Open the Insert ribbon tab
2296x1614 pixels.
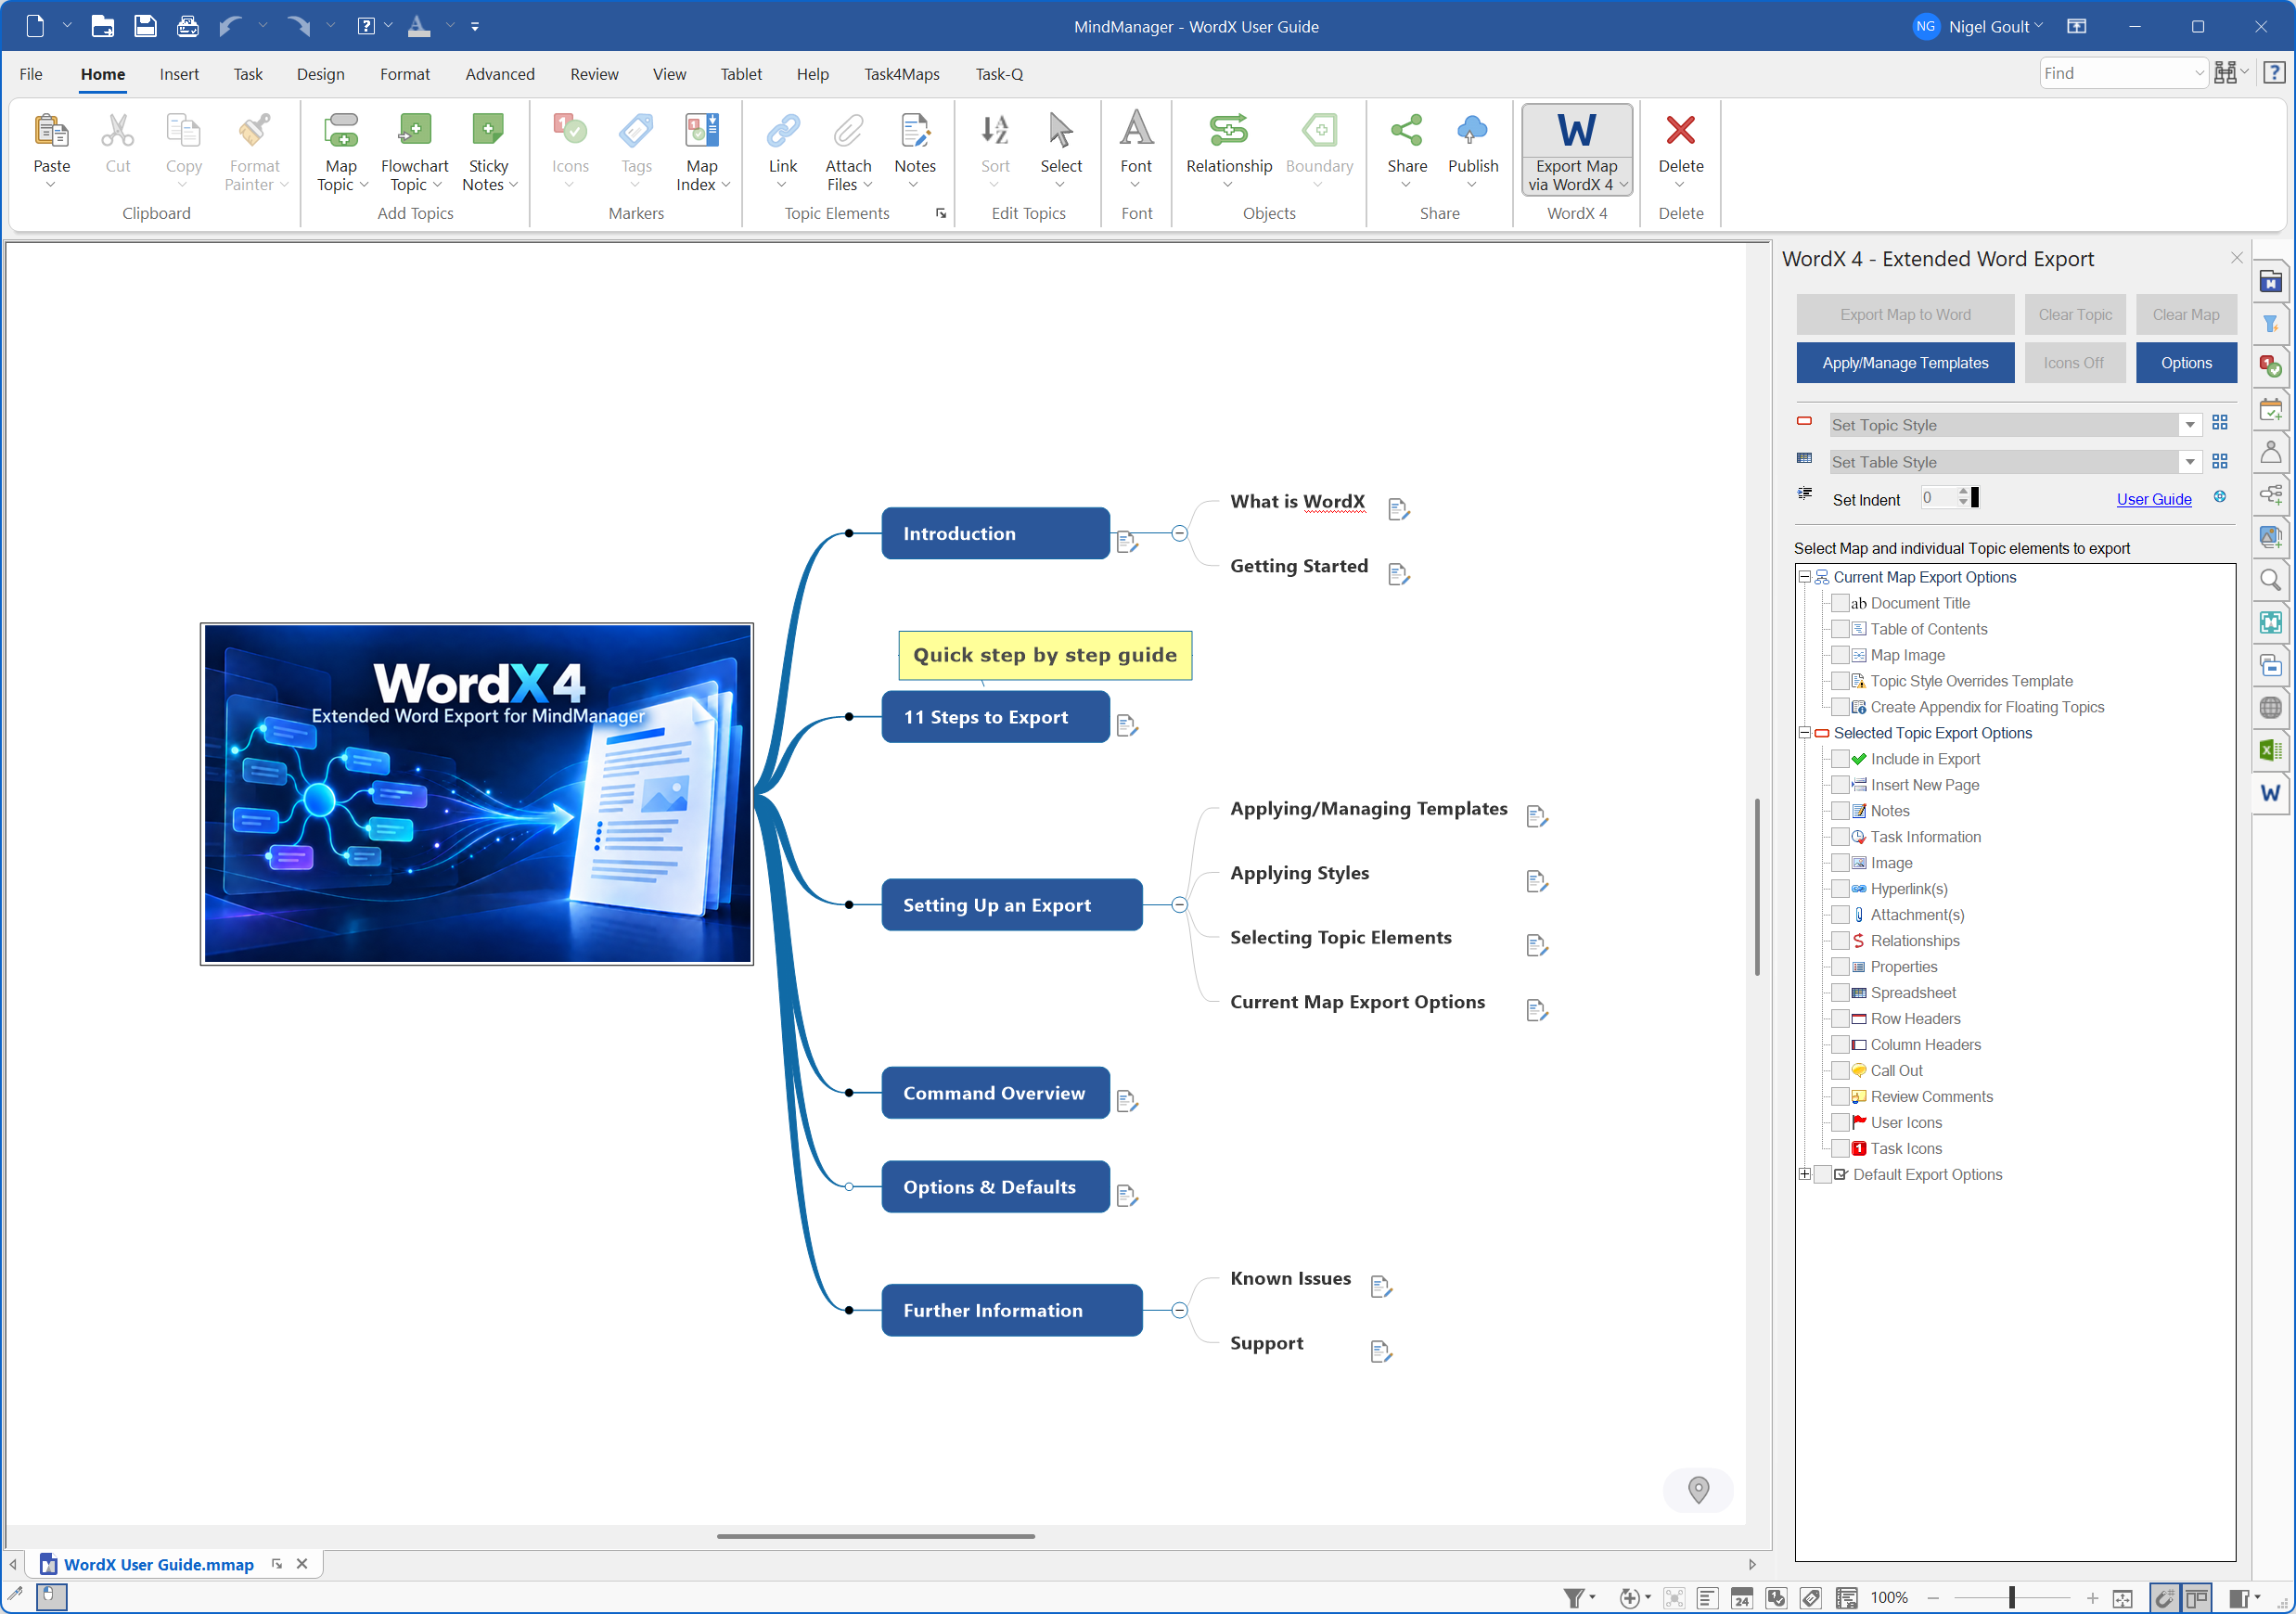(x=179, y=74)
